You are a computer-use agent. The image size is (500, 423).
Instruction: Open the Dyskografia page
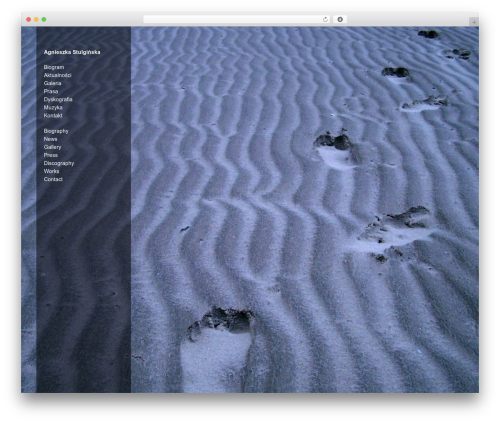coord(58,99)
